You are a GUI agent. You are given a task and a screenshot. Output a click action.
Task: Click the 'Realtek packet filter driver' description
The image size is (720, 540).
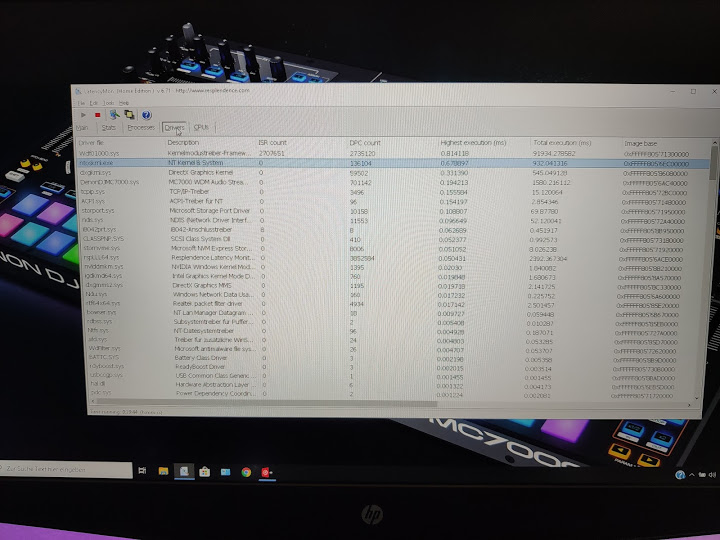[208, 304]
